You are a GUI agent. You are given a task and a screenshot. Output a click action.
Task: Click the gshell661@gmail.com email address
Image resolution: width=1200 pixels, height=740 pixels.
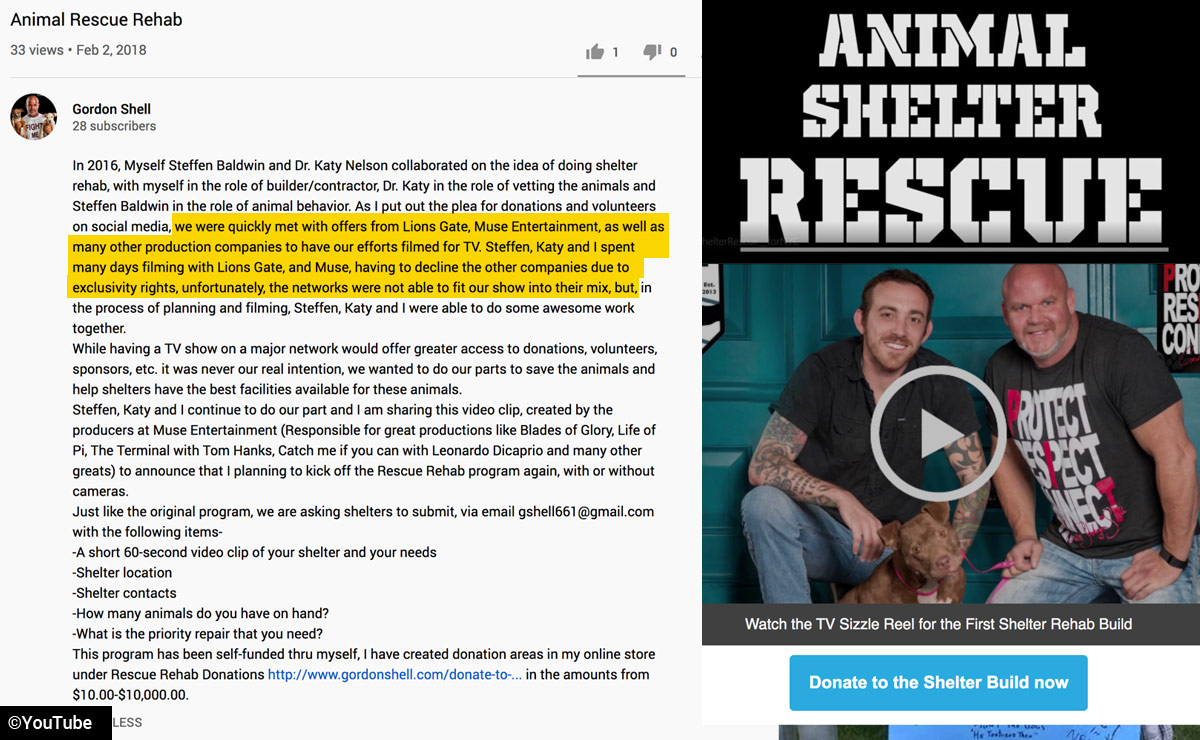(586, 511)
